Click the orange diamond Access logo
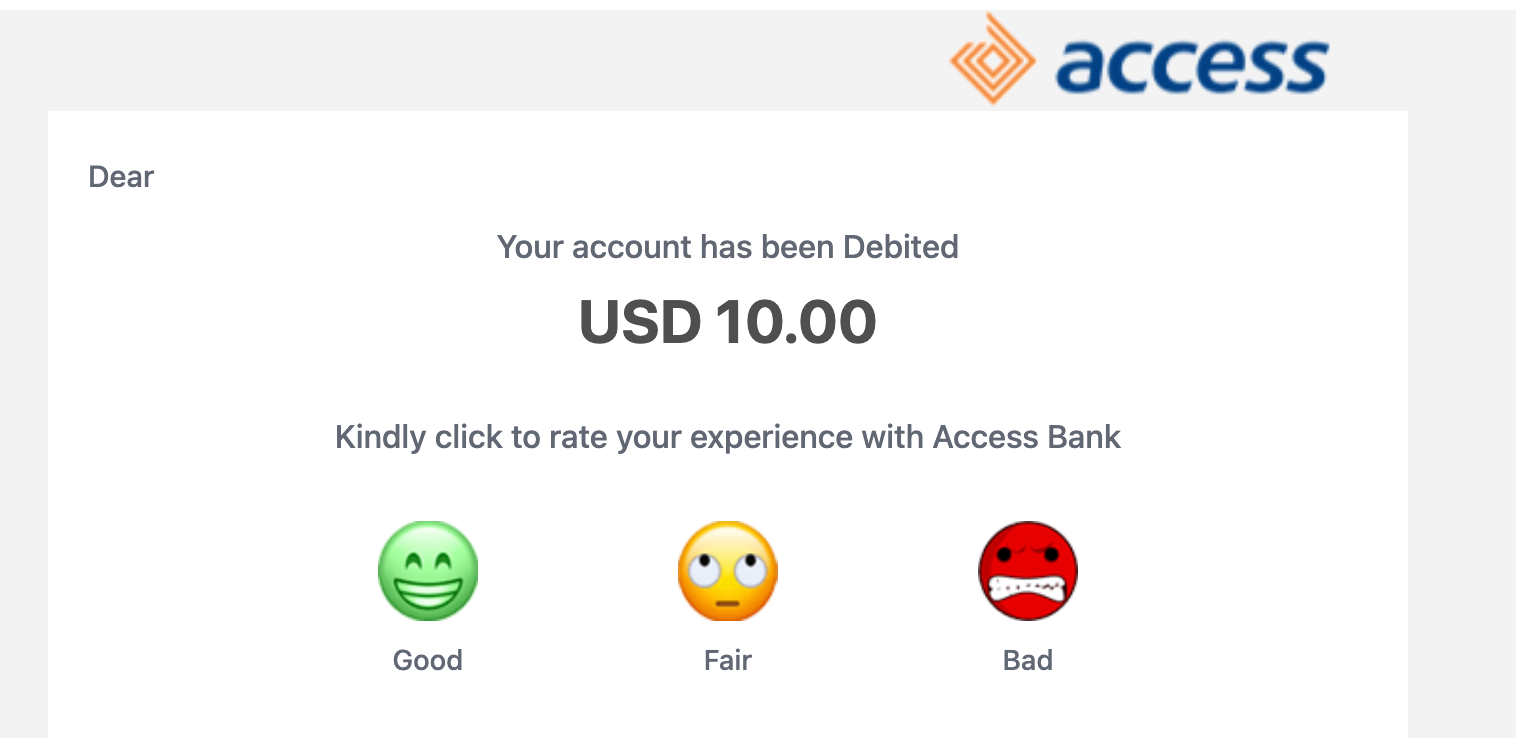Screen dimensions: 1516x738 [x=991, y=58]
